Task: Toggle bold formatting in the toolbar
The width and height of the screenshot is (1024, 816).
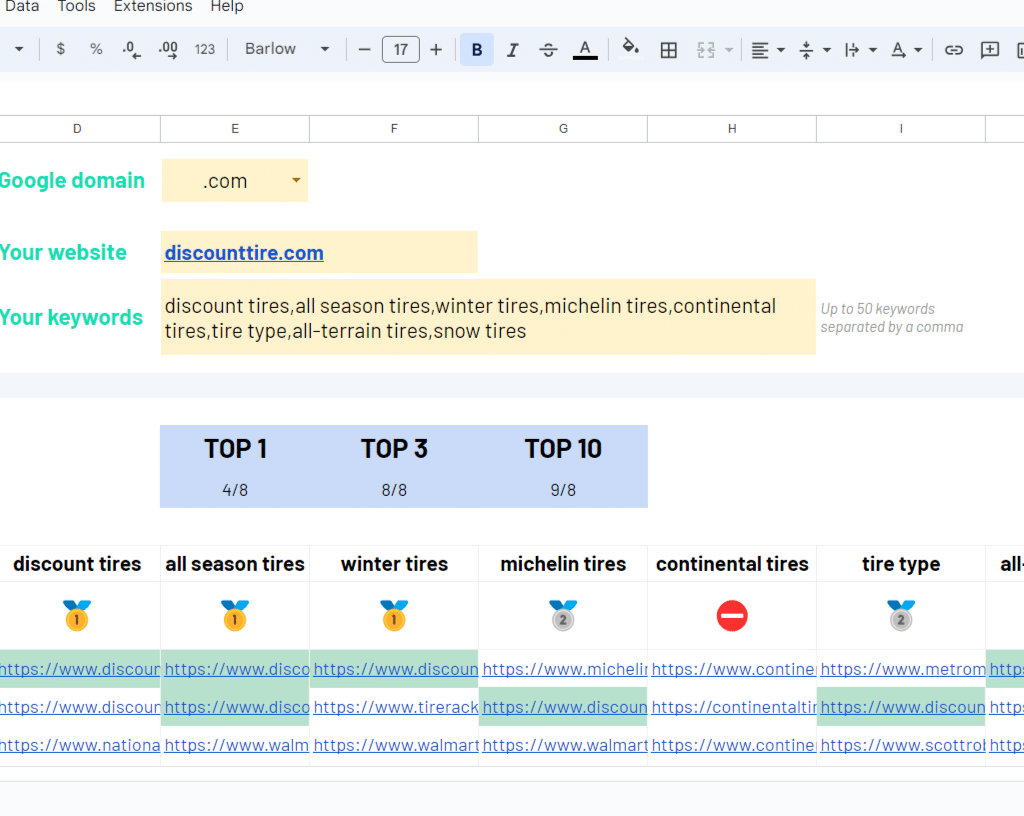Action: (x=477, y=50)
